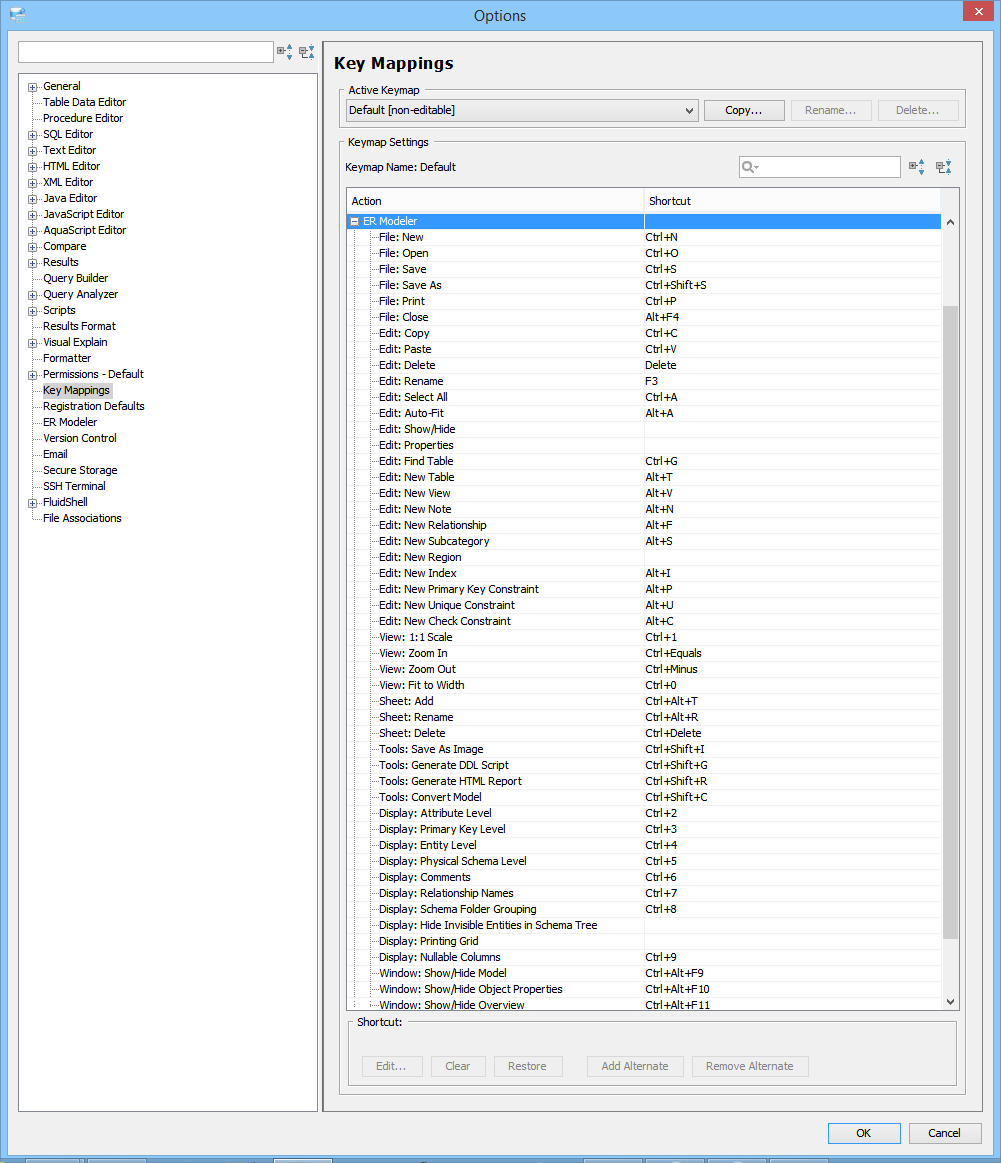Select SSH Terminal in options tree
Viewport: 1001px width, 1163px height.
pyautogui.click(x=74, y=487)
